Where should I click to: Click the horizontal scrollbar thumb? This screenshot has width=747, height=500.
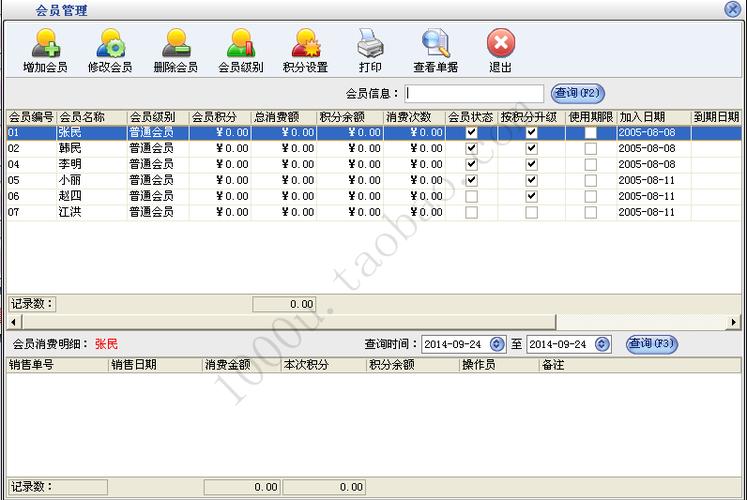pos(288,322)
